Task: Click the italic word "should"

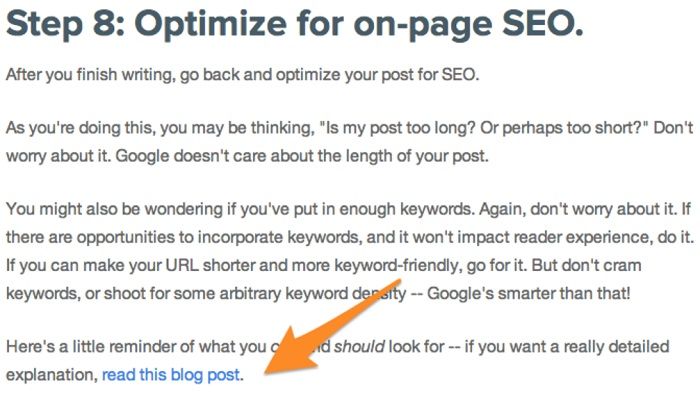Action: click(x=359, y=346)
